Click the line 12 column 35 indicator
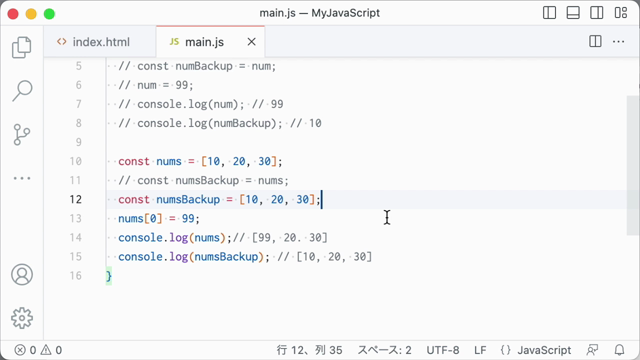Viewport: 640px width, 360px height. coord(309,350)
